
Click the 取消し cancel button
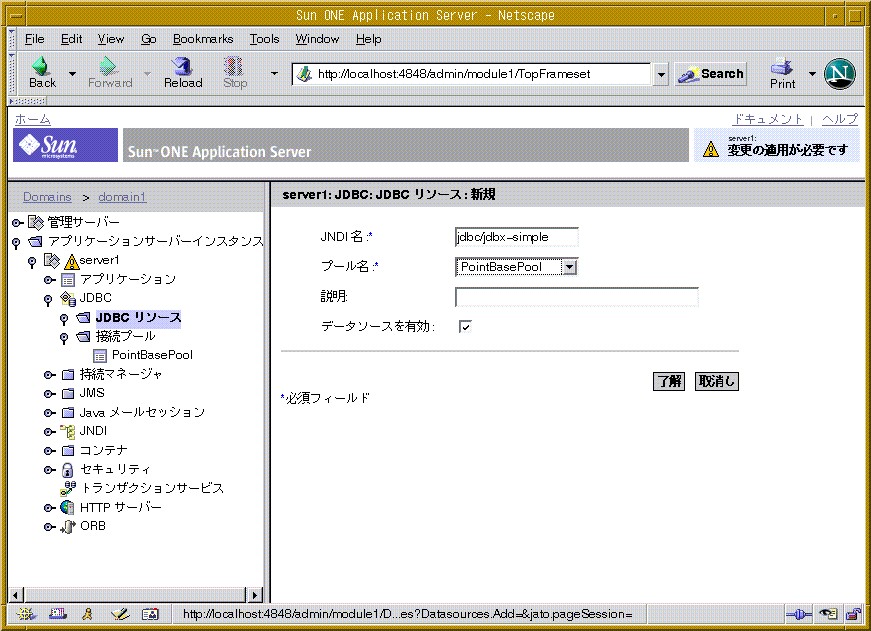tap(717, 382)
